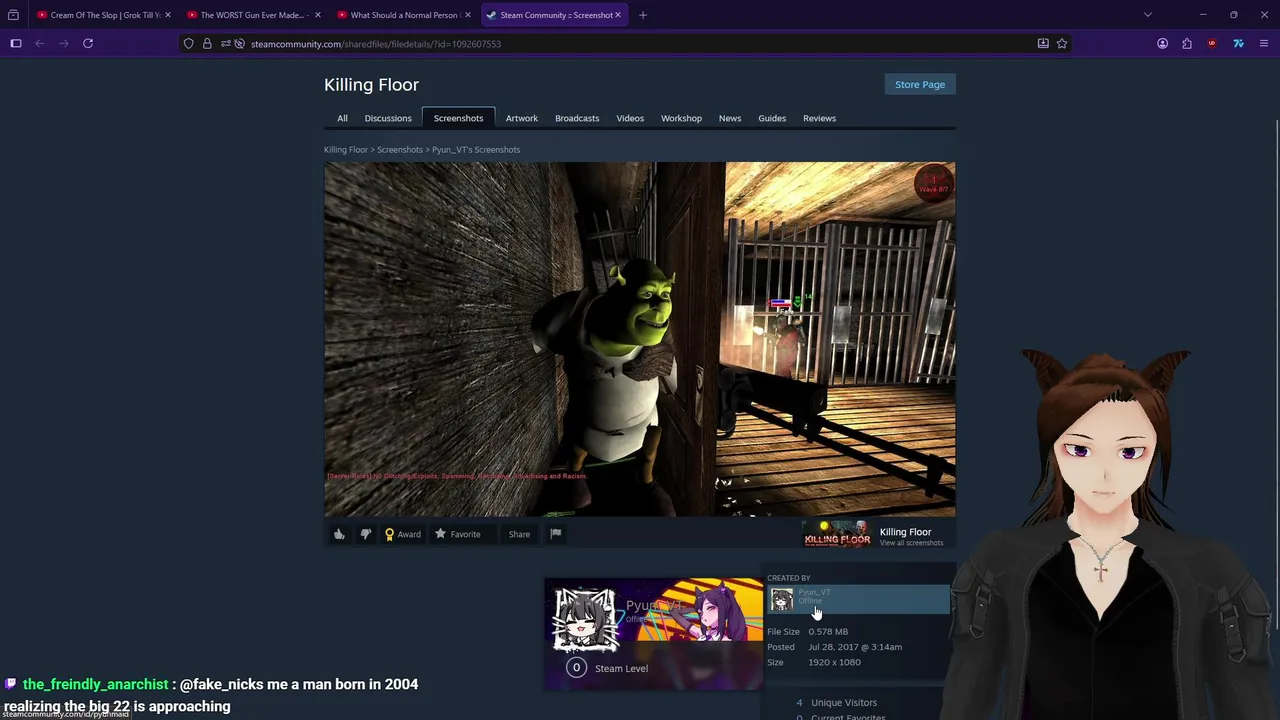Click the tracking protection shield icon

(x=189, y=44)
